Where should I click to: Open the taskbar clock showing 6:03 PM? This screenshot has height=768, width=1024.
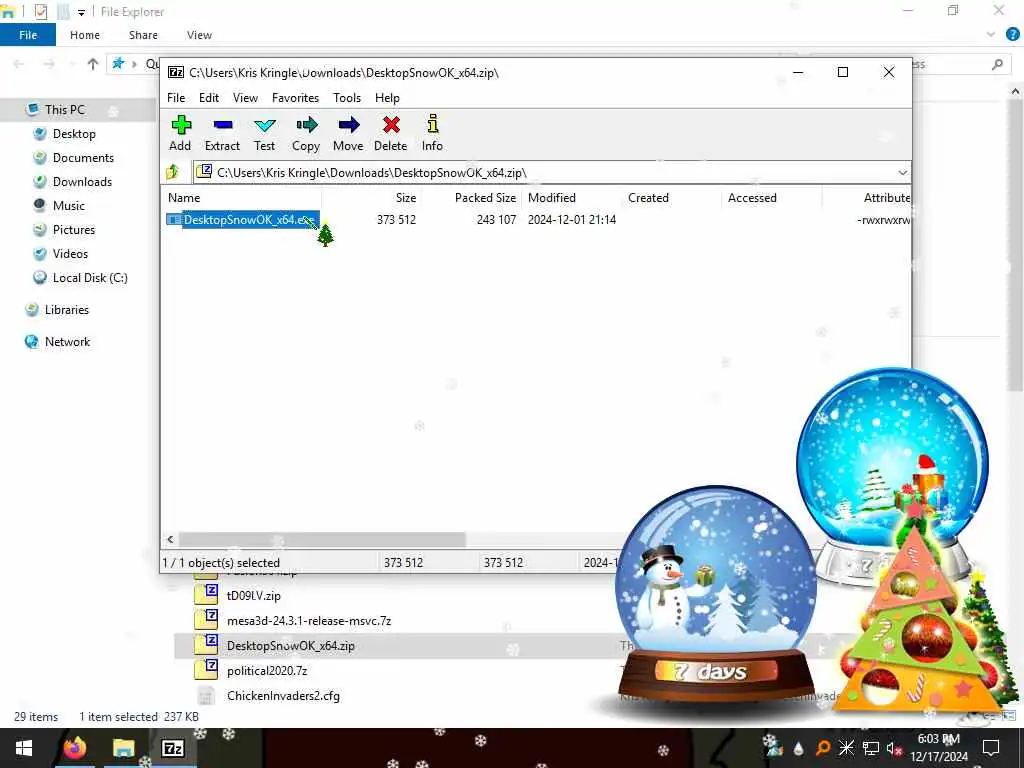tap(938, 748)
